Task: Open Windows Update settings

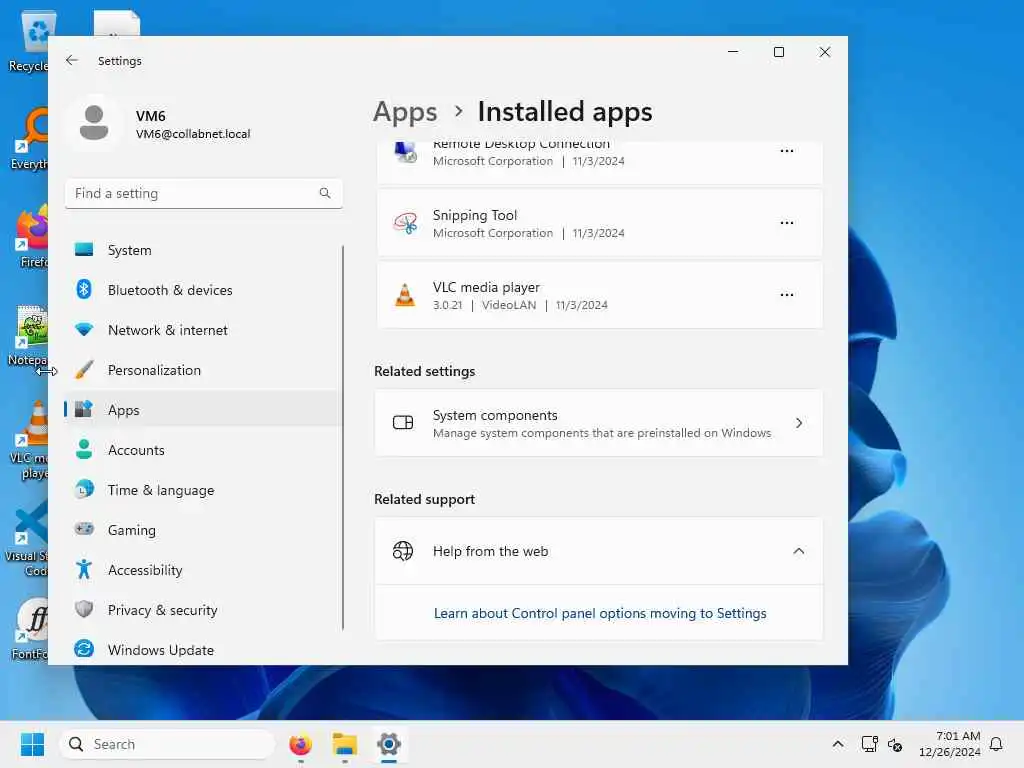Action: tap(202, 650)
